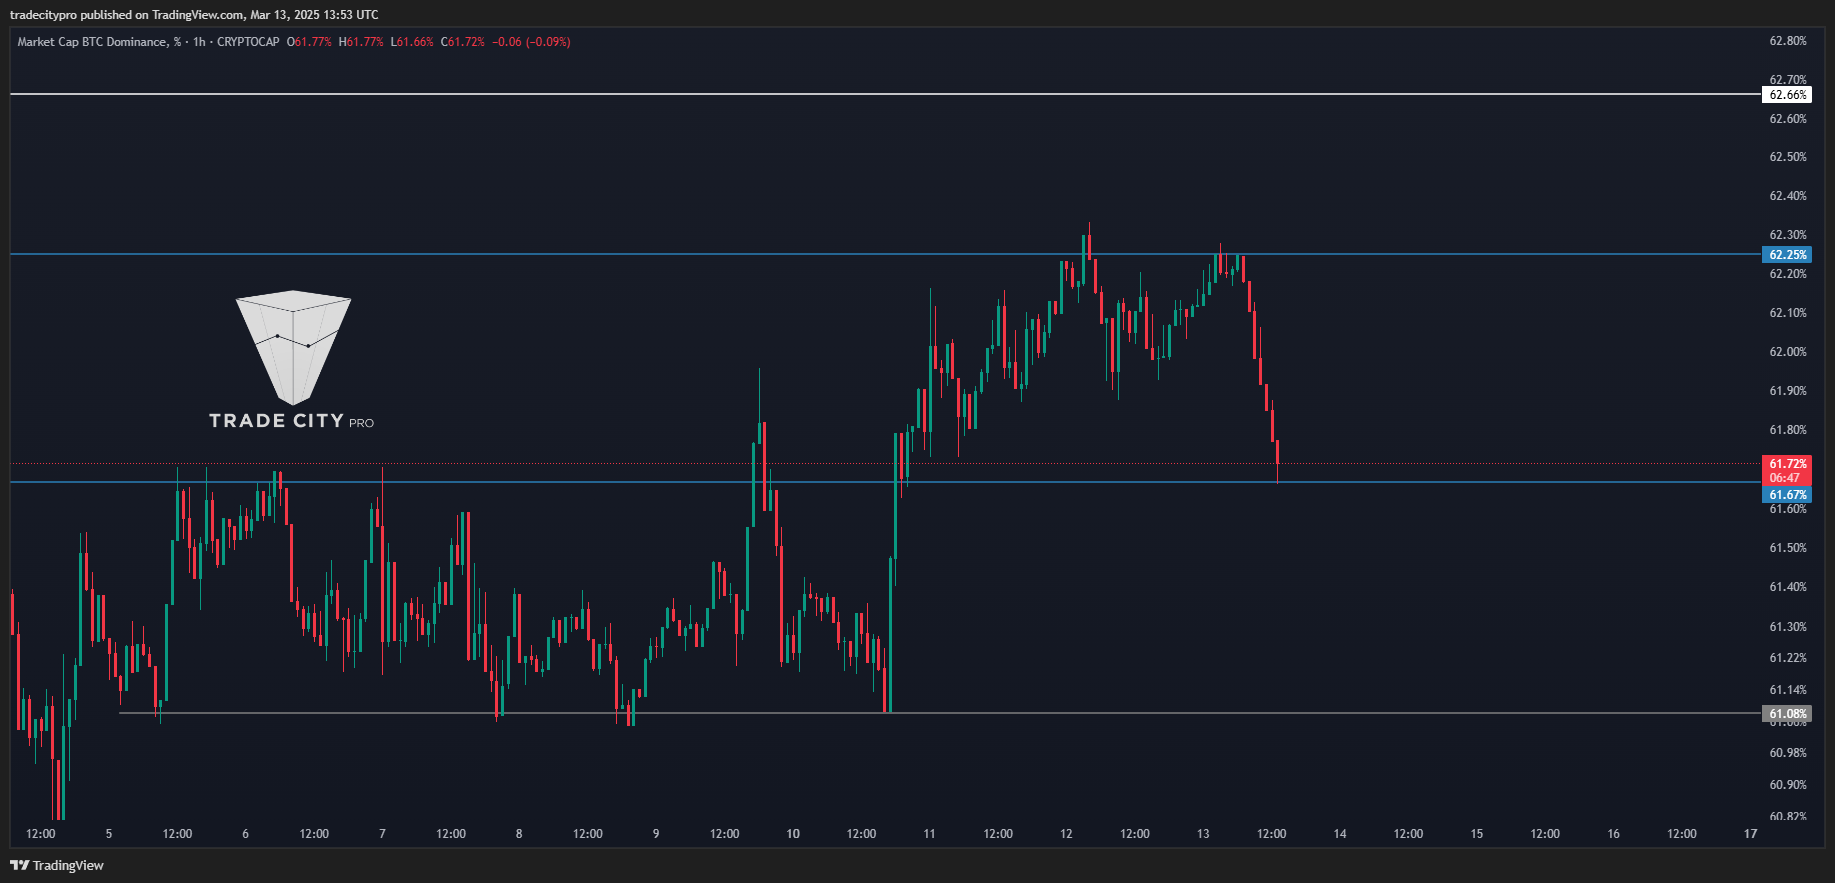The height and width of the screenshot is (883, 1835).
Task: Click the low value L61.66%
Action: pos(412,42)
